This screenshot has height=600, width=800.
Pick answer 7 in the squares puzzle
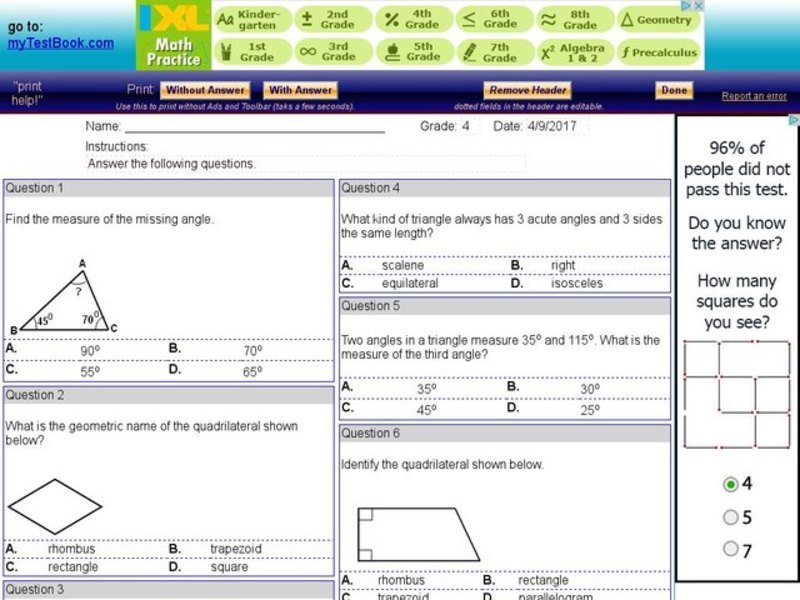pos(730,549)
